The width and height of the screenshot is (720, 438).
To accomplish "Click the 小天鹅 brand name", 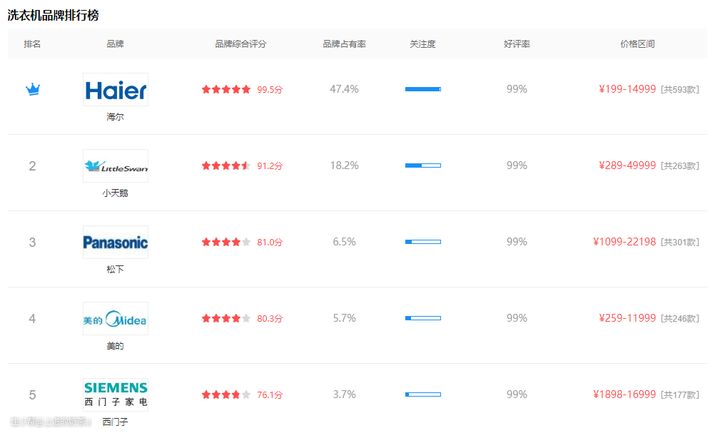I will pyautogui.click(x=115, y=193).
